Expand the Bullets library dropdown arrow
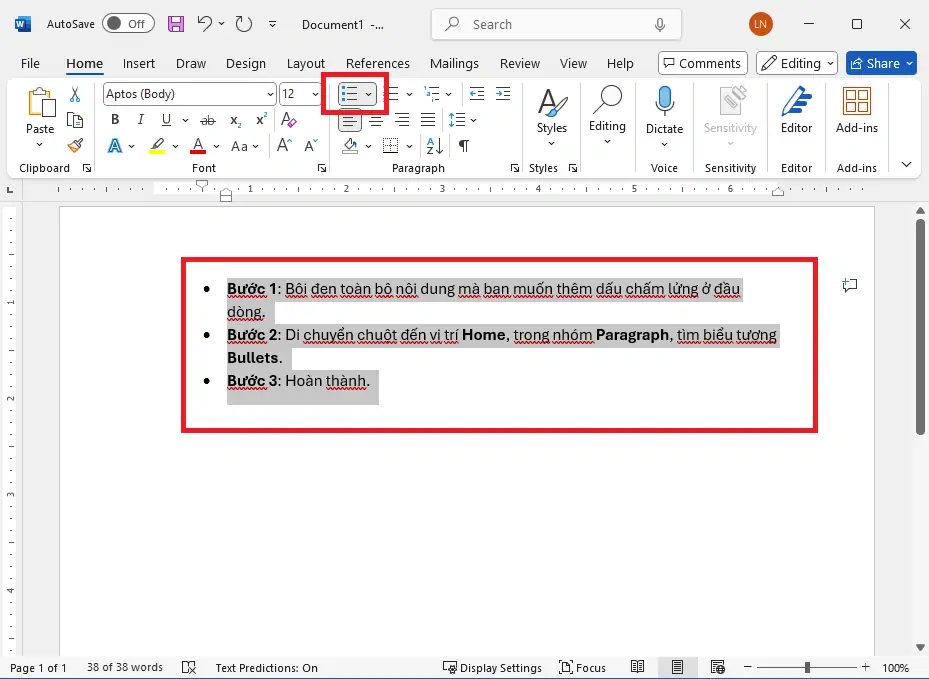This screenshot has width=929, height=679. [369, 94]
